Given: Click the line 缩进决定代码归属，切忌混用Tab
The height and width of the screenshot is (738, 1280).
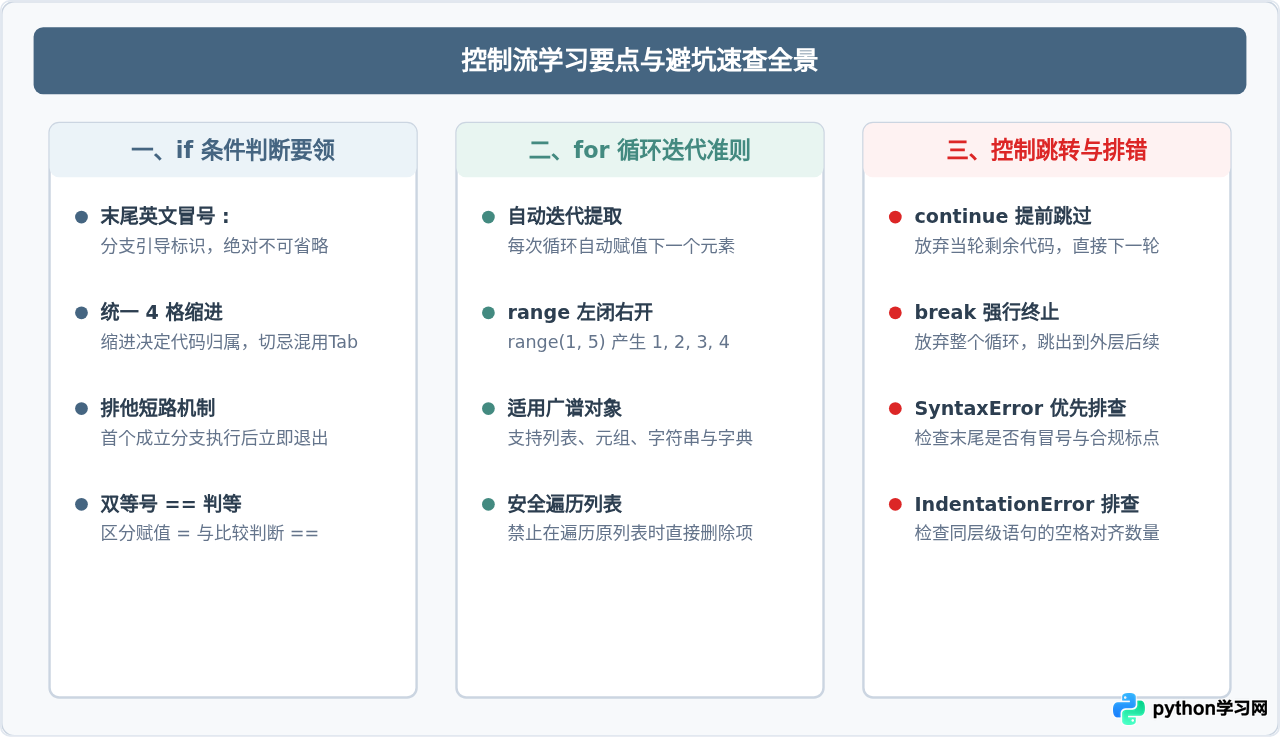Looking at the screenshot, I should click(229, 341).
